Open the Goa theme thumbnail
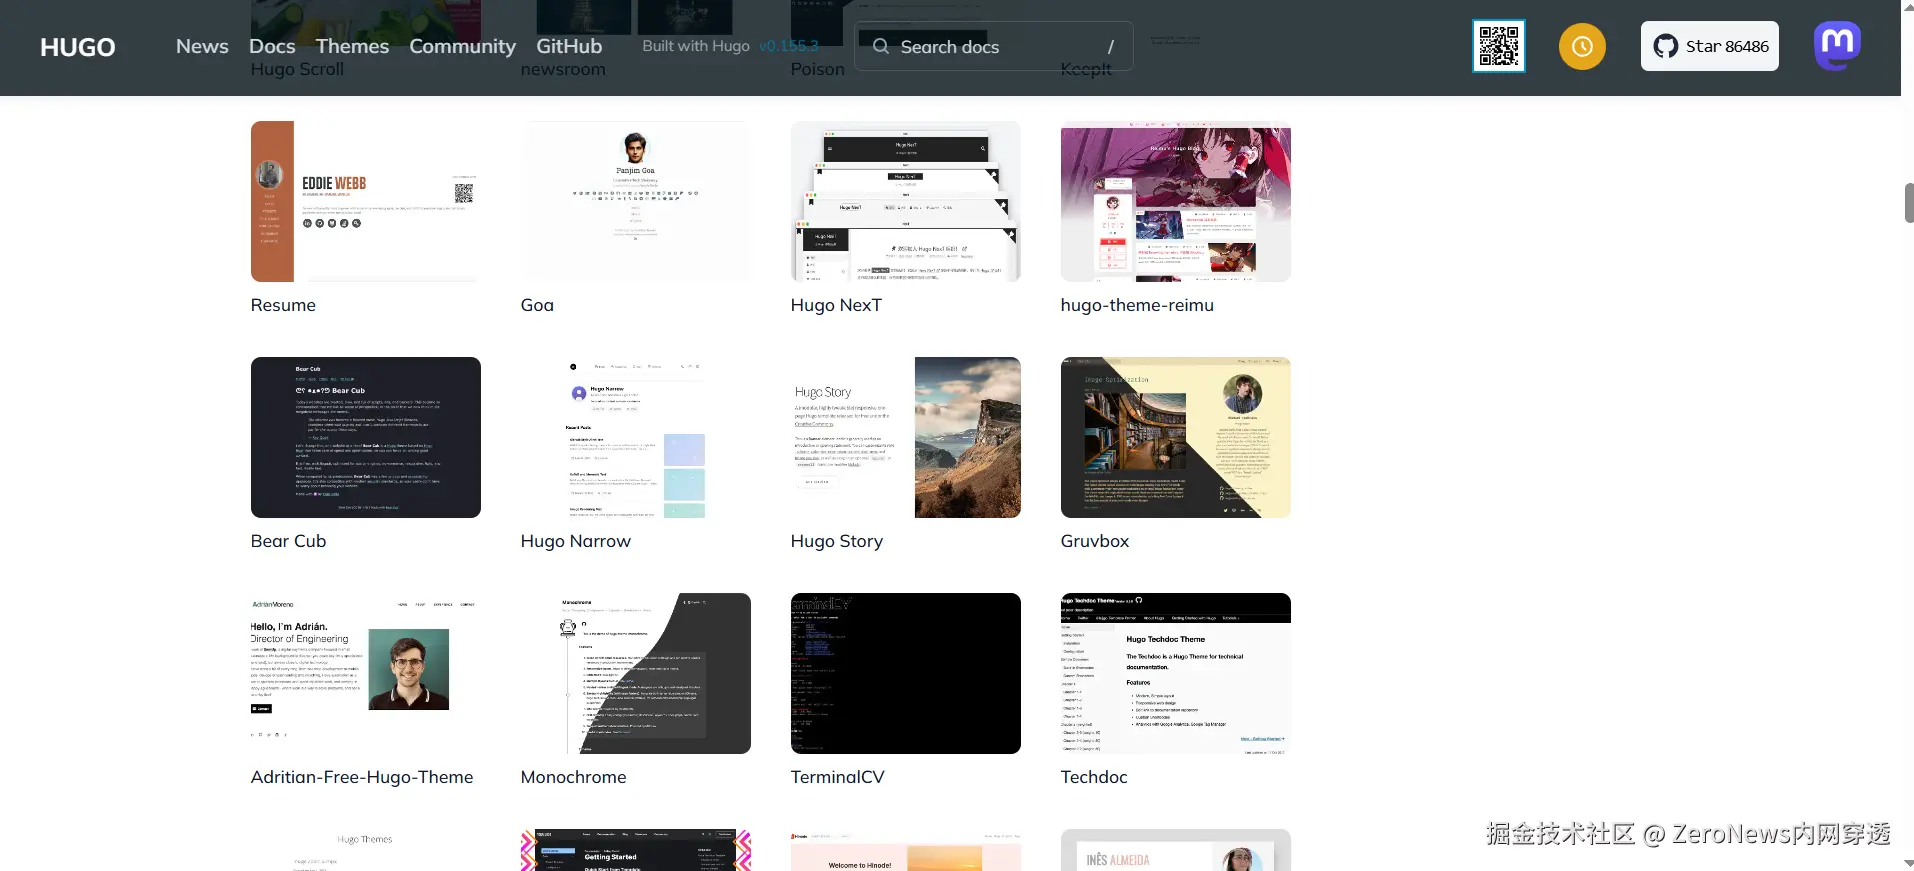Viewport: 1914px width, 871px height. [636, 202]
